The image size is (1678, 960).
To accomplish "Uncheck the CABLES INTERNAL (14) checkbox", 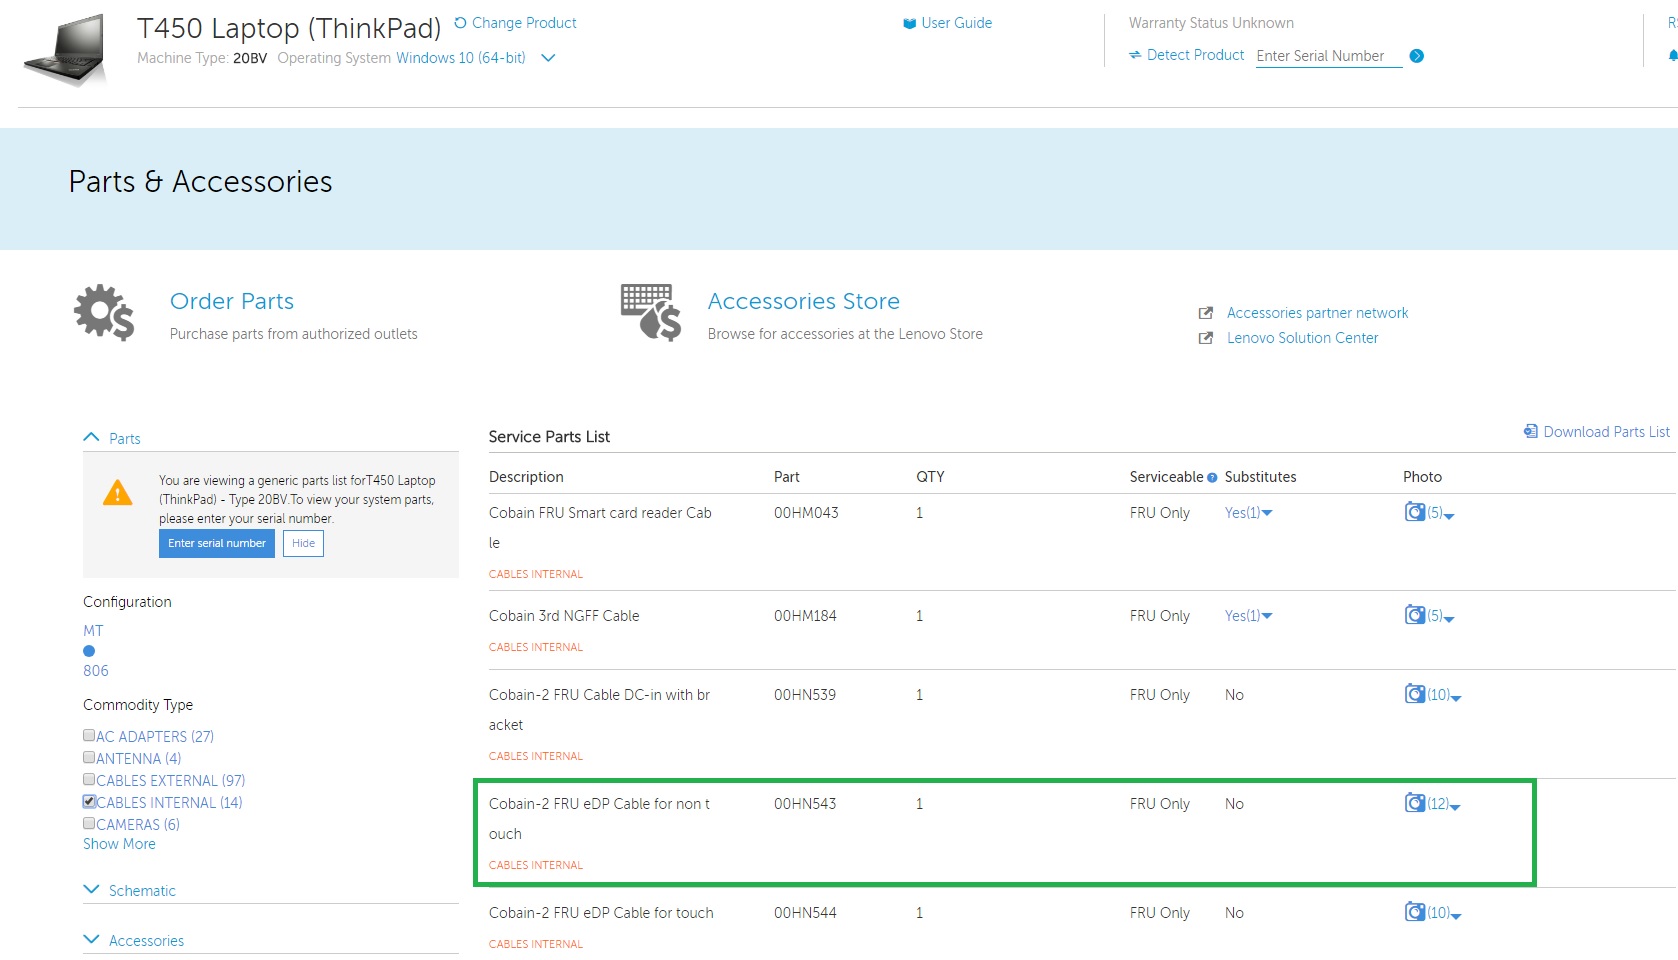I will click(x=89, y=801).
